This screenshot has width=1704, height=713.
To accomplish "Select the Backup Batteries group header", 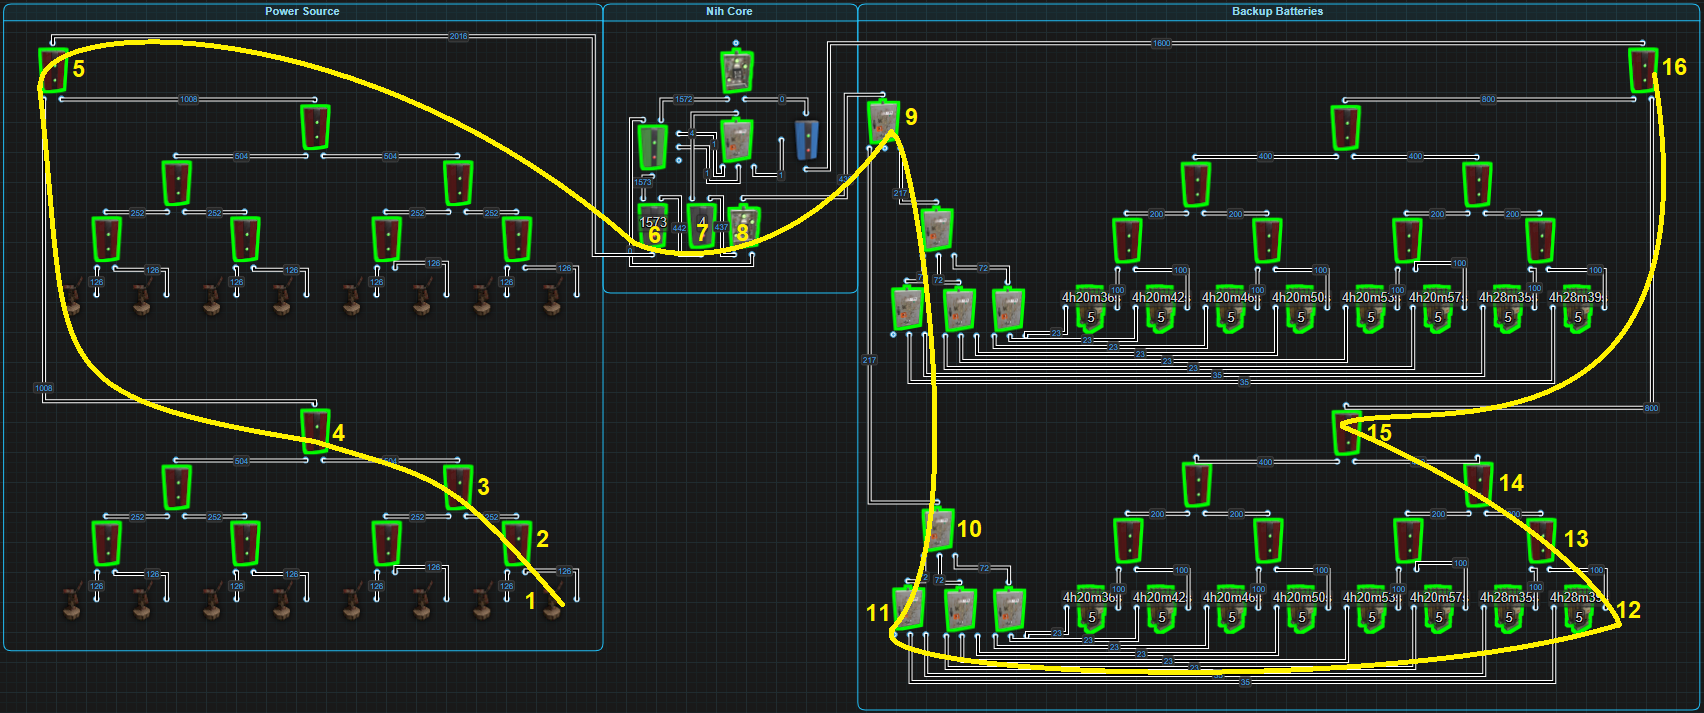I will coord(1277,11).
